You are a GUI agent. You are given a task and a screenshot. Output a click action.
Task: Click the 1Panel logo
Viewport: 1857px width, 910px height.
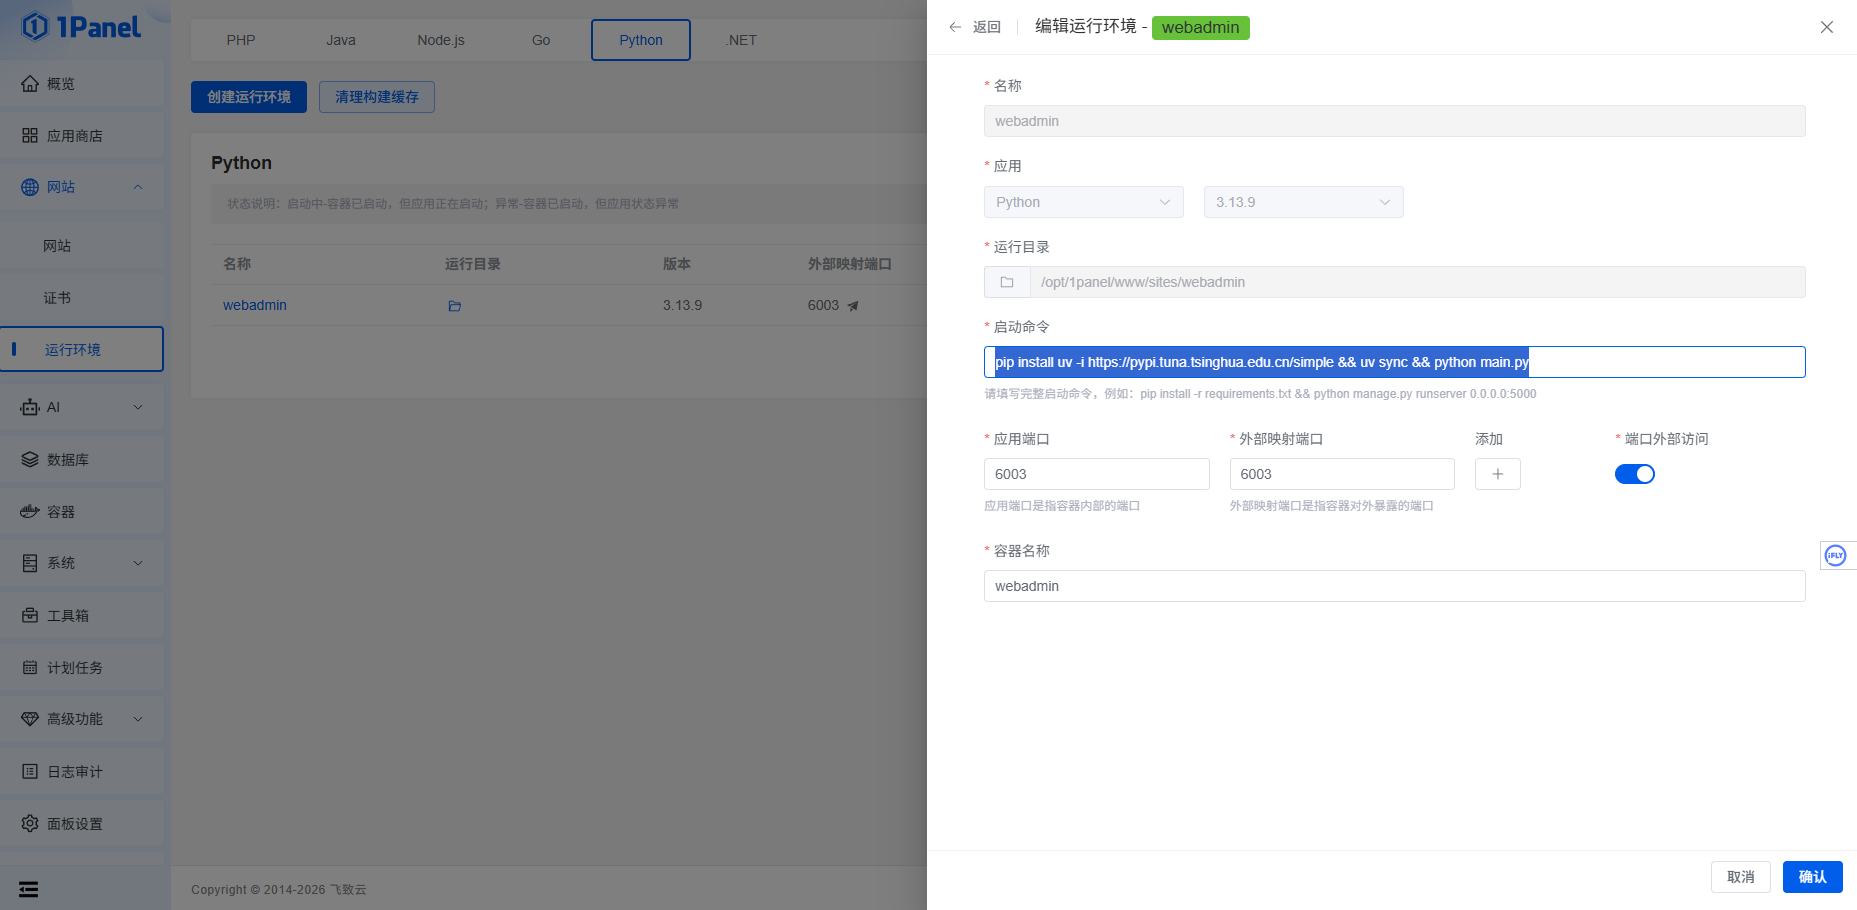[82, 27]
